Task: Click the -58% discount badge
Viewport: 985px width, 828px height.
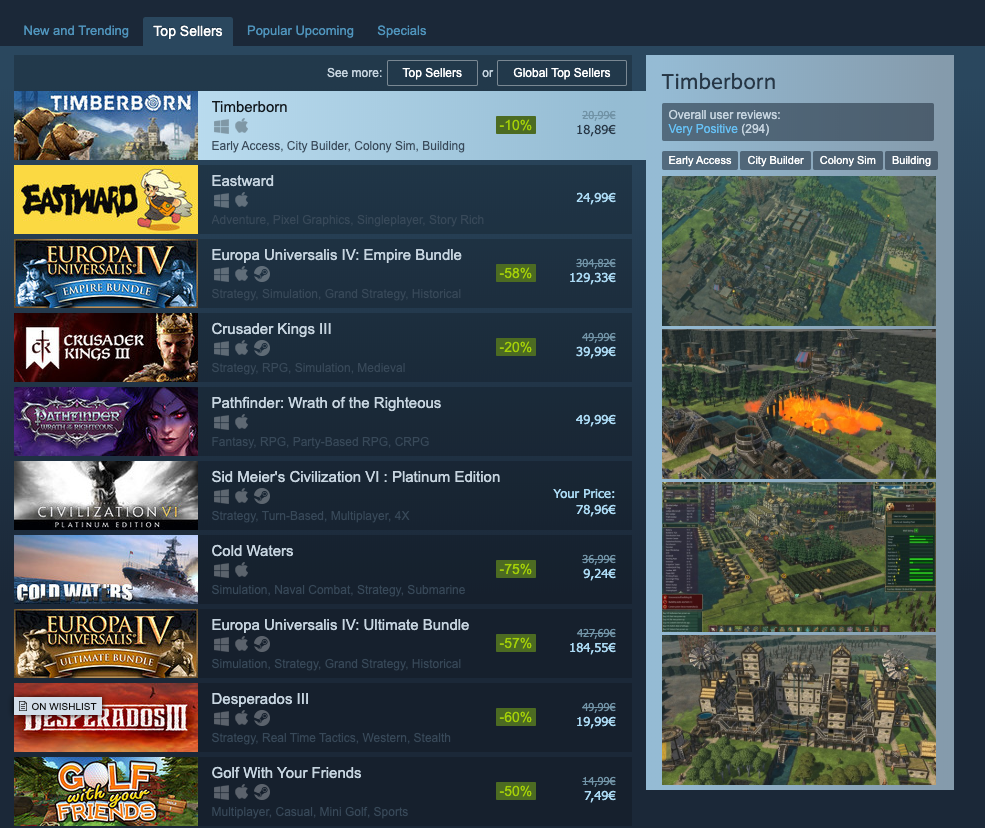Action: pyautogui.click(x=516, y=273)
